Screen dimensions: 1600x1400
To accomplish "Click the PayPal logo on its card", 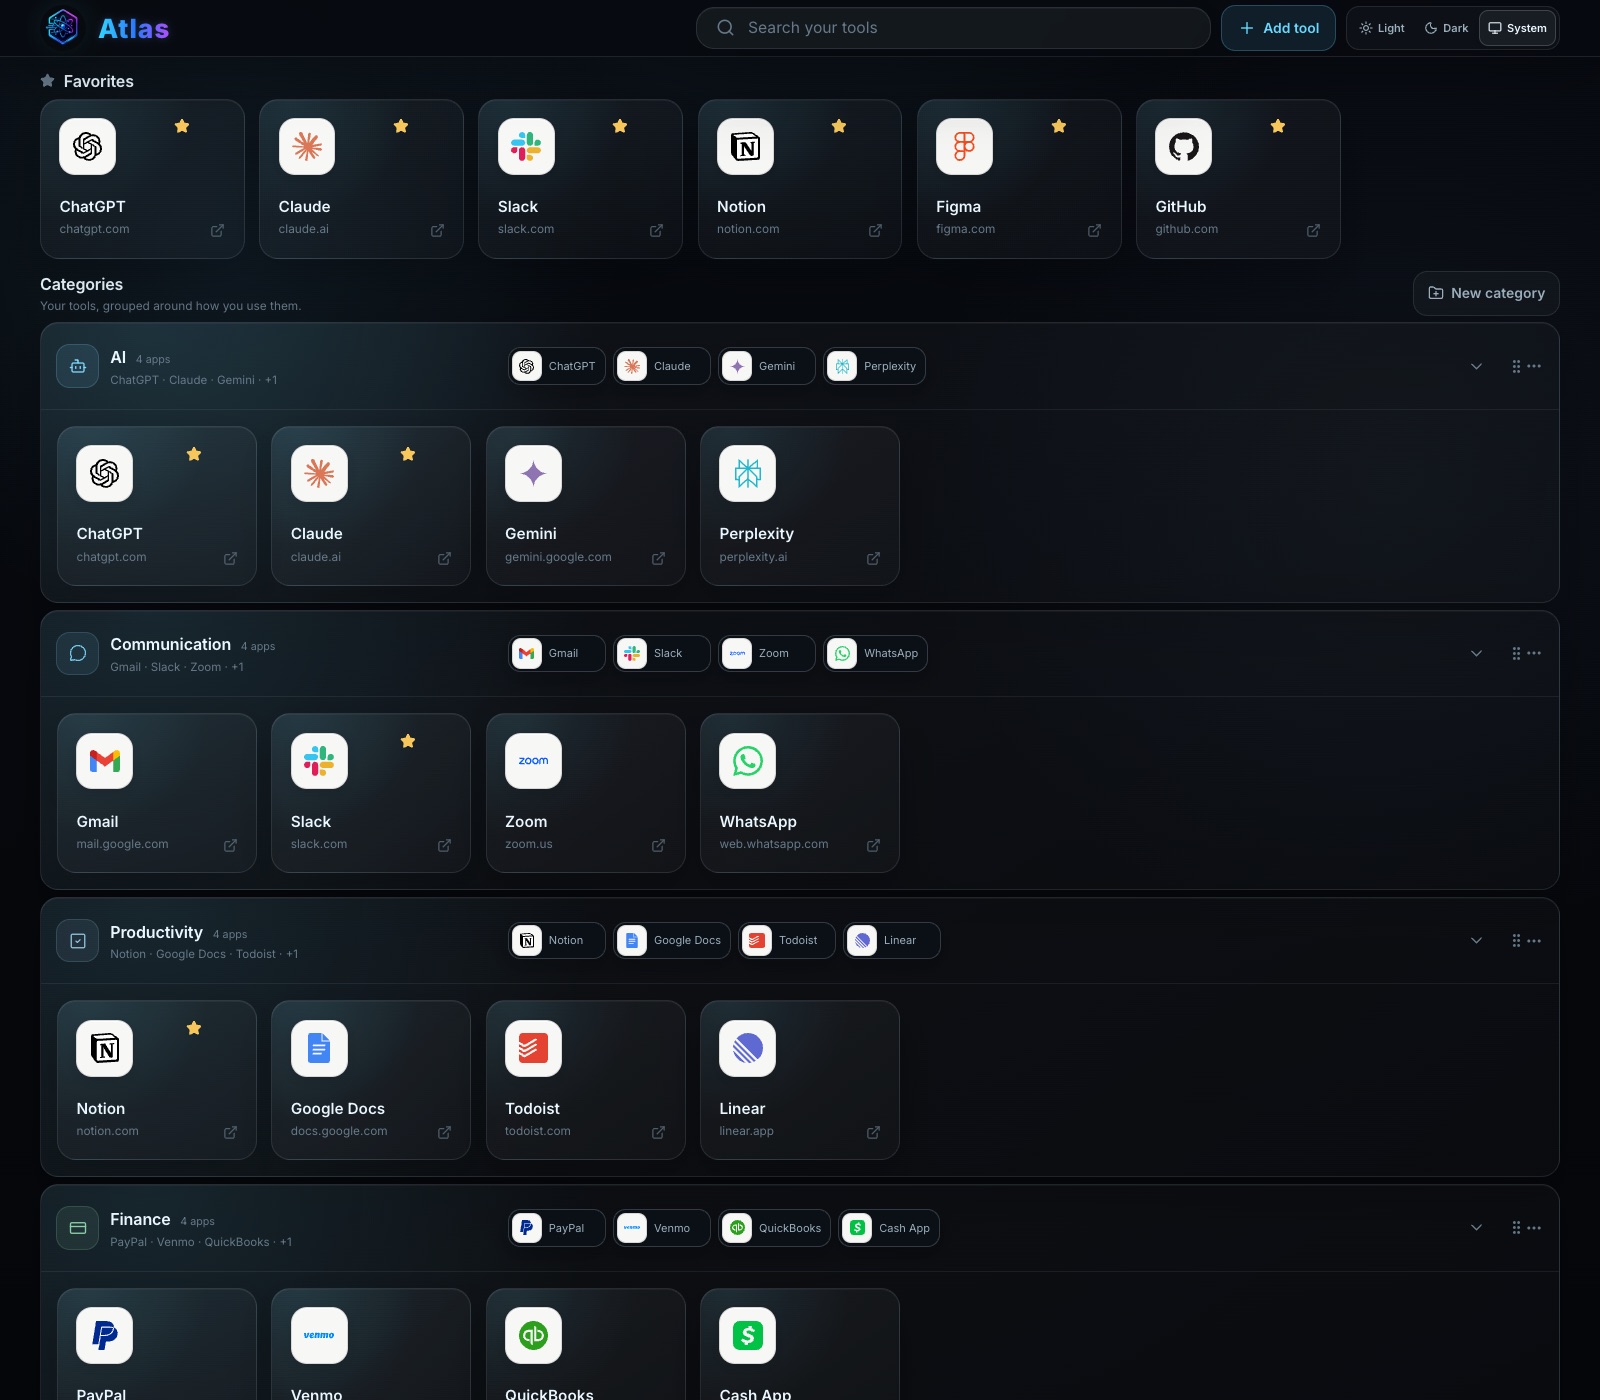I will pos(104,1335).
